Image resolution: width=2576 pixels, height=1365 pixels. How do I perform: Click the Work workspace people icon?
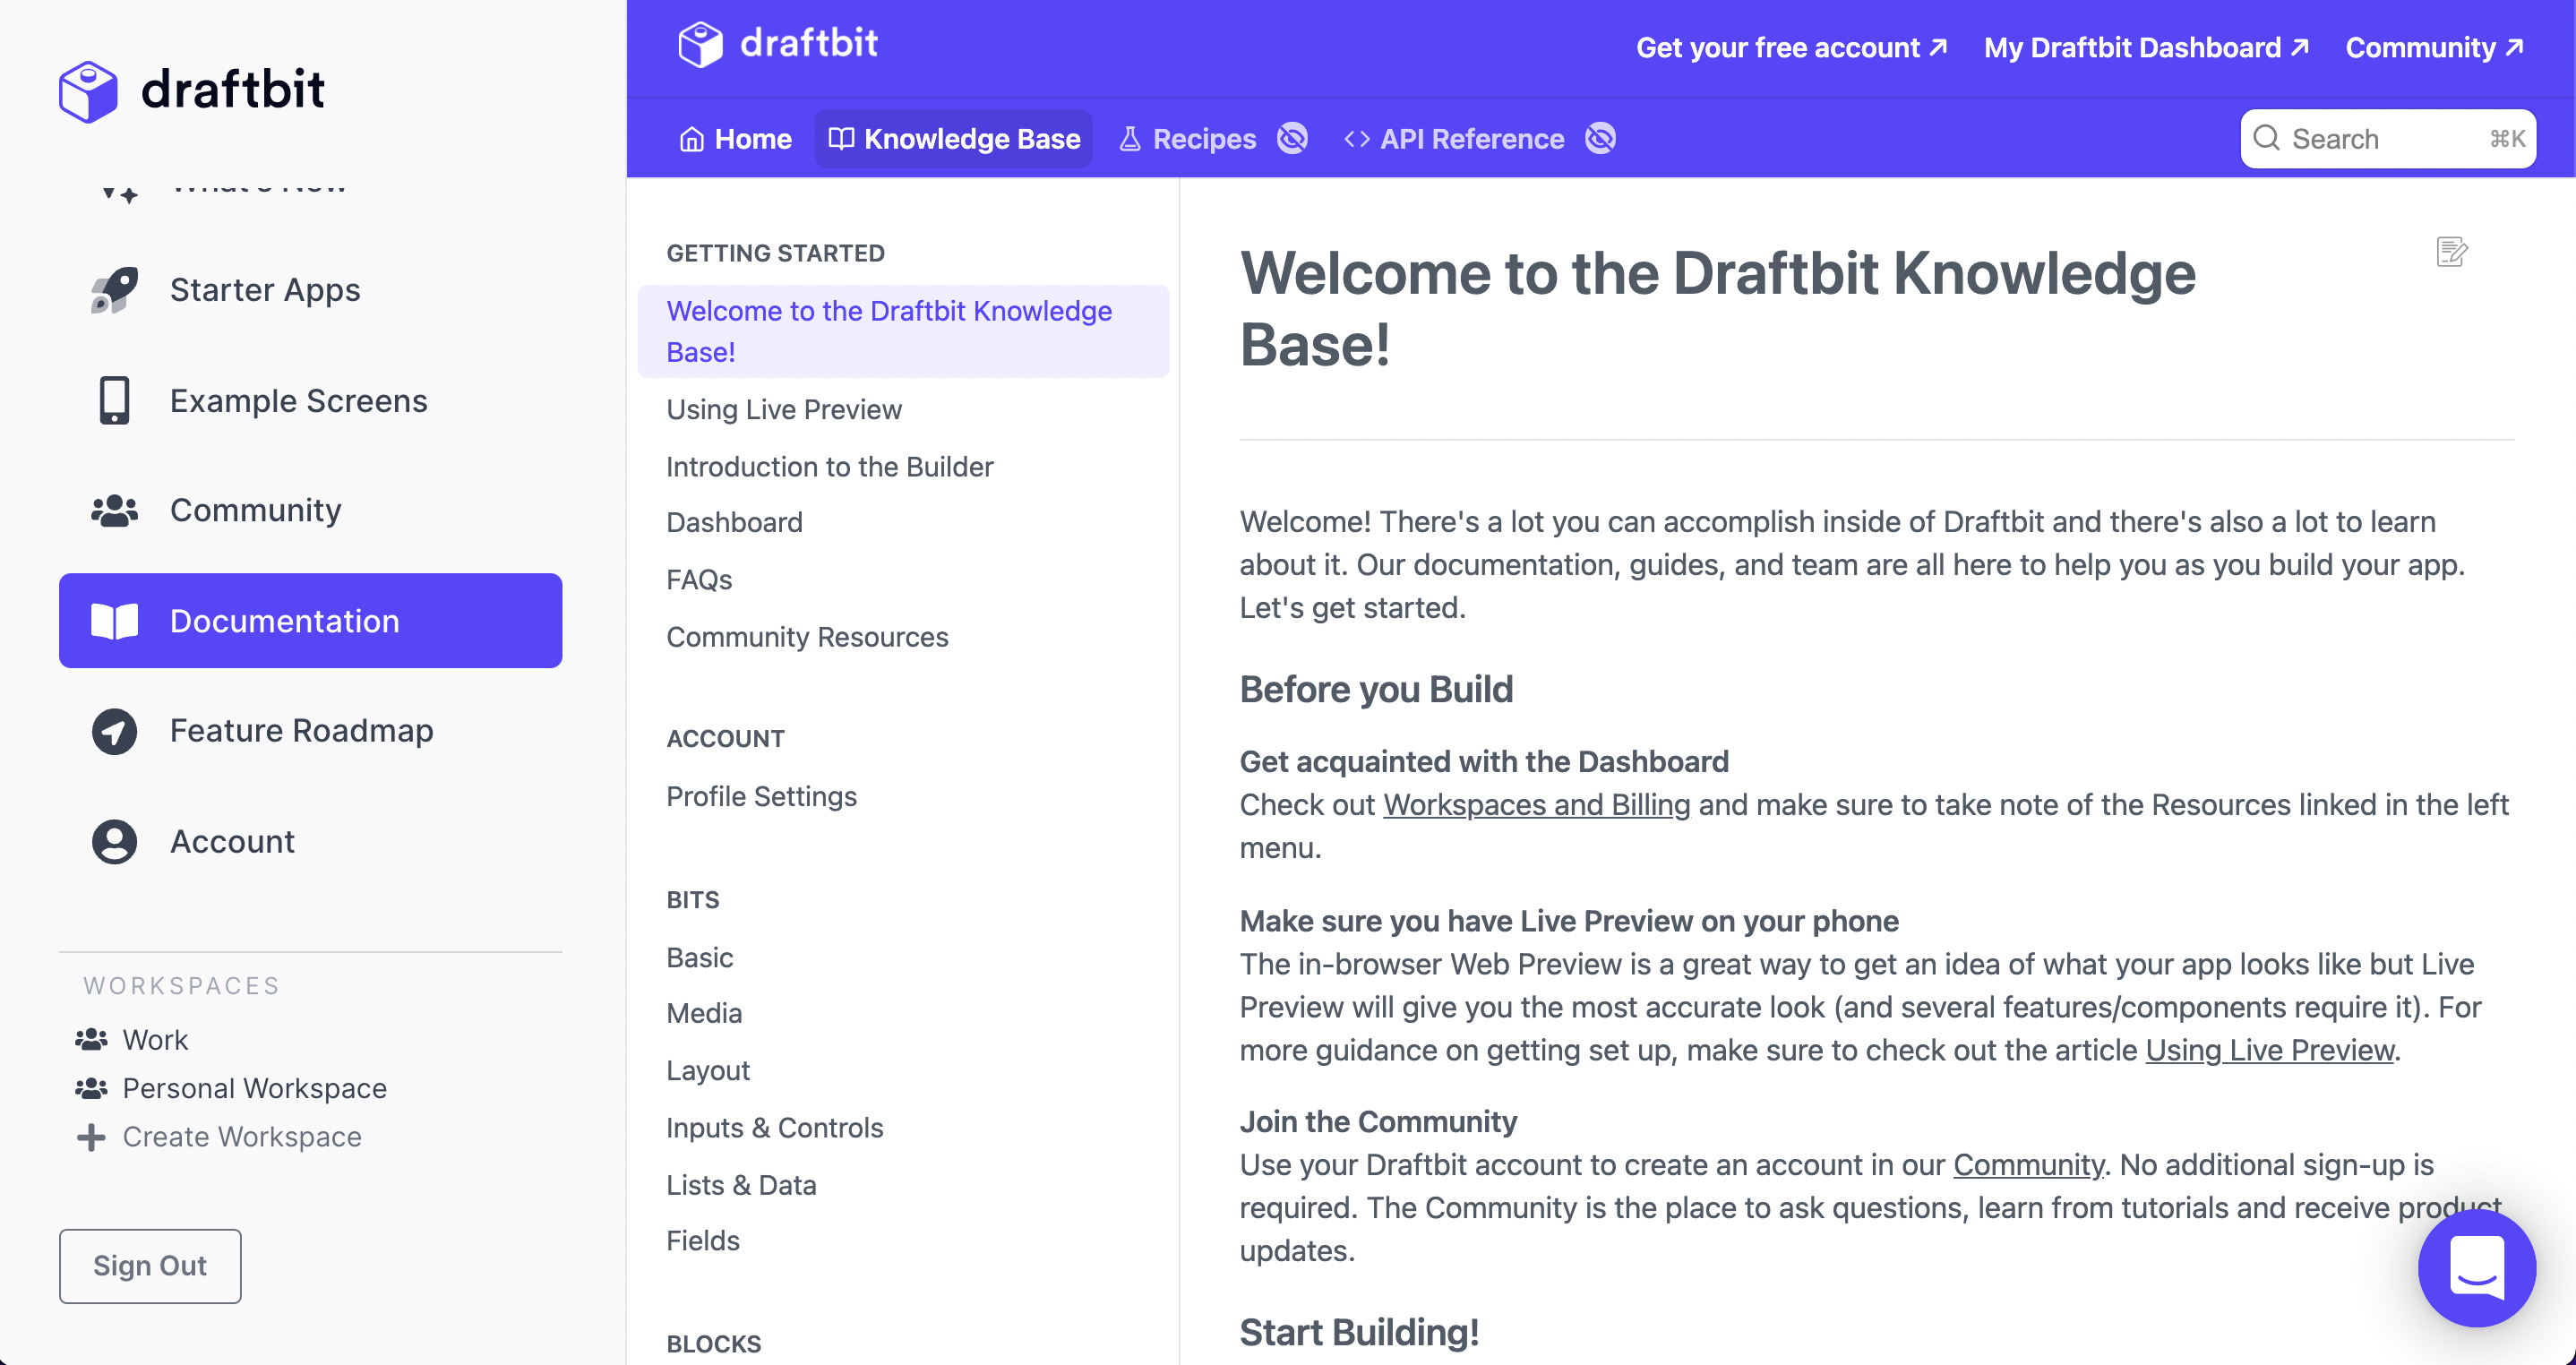click(91, 1040)
